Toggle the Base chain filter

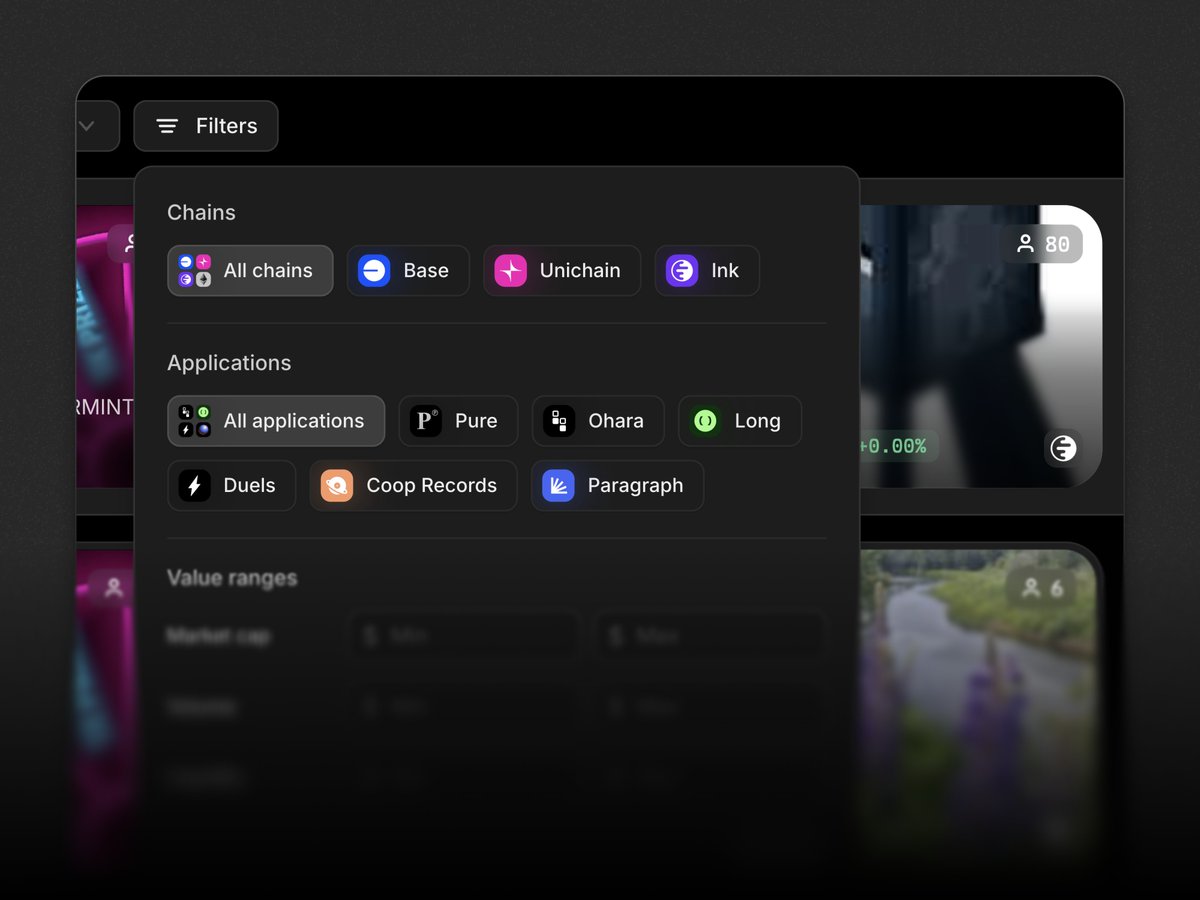[x=408, y=271]
